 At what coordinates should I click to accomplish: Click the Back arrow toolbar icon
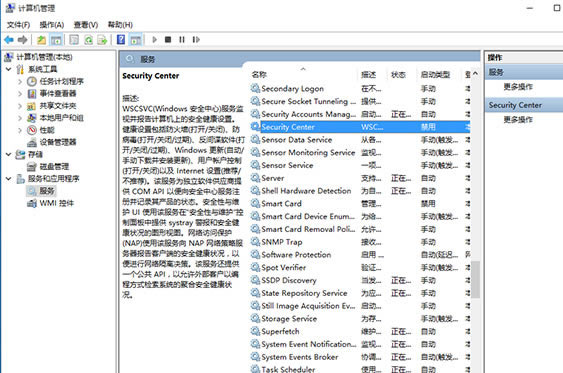9,40
